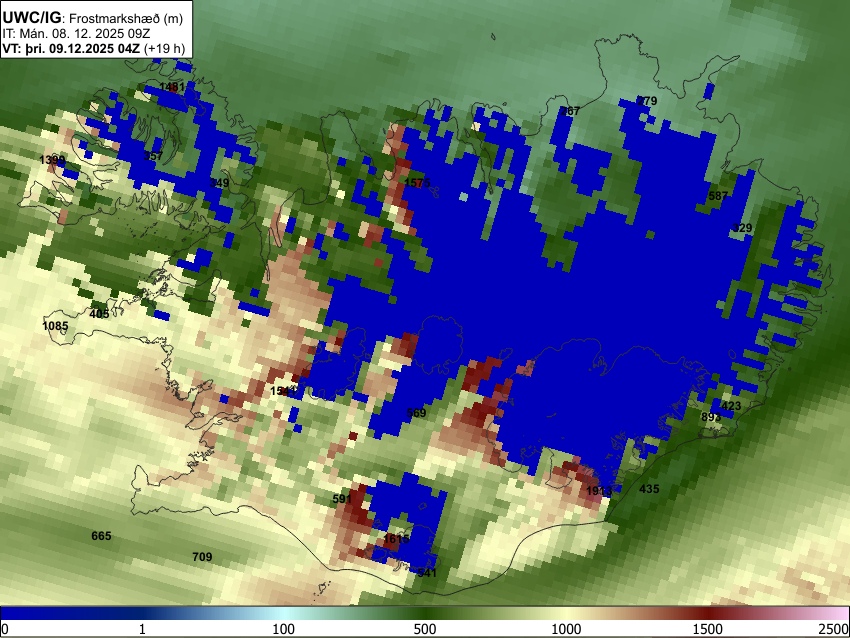
Task: Click the 1399 value on the map
Action: pos(53,160)
